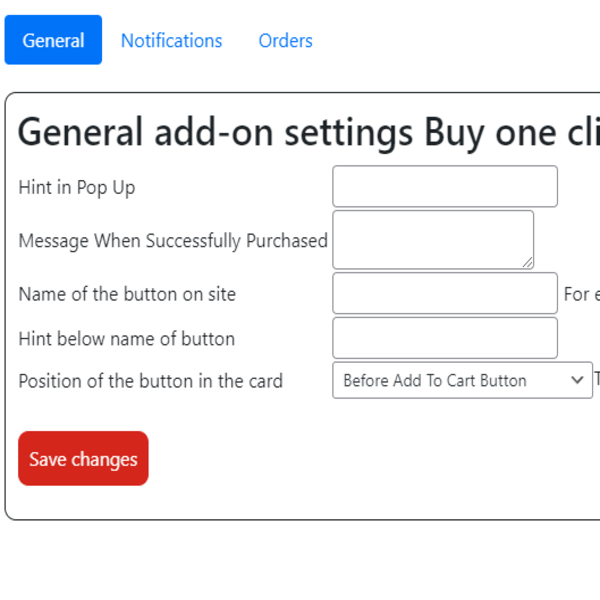Click the 'For e' hint beside name field
Image resolution: width=600 pixels, height=600 pixels.
point(582,294)
